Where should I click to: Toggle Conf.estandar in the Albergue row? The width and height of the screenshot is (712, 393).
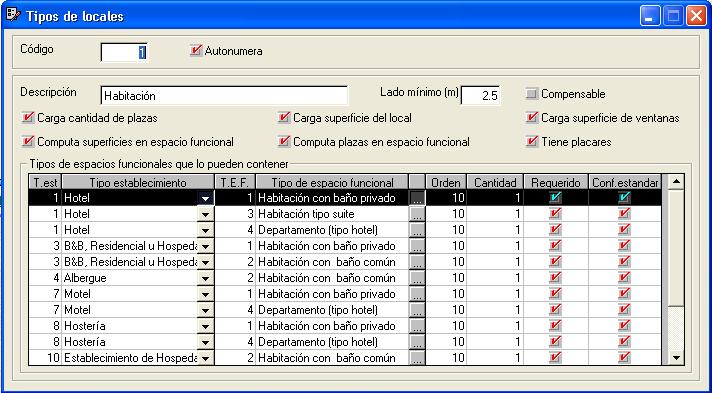click(x=624, y=278)
